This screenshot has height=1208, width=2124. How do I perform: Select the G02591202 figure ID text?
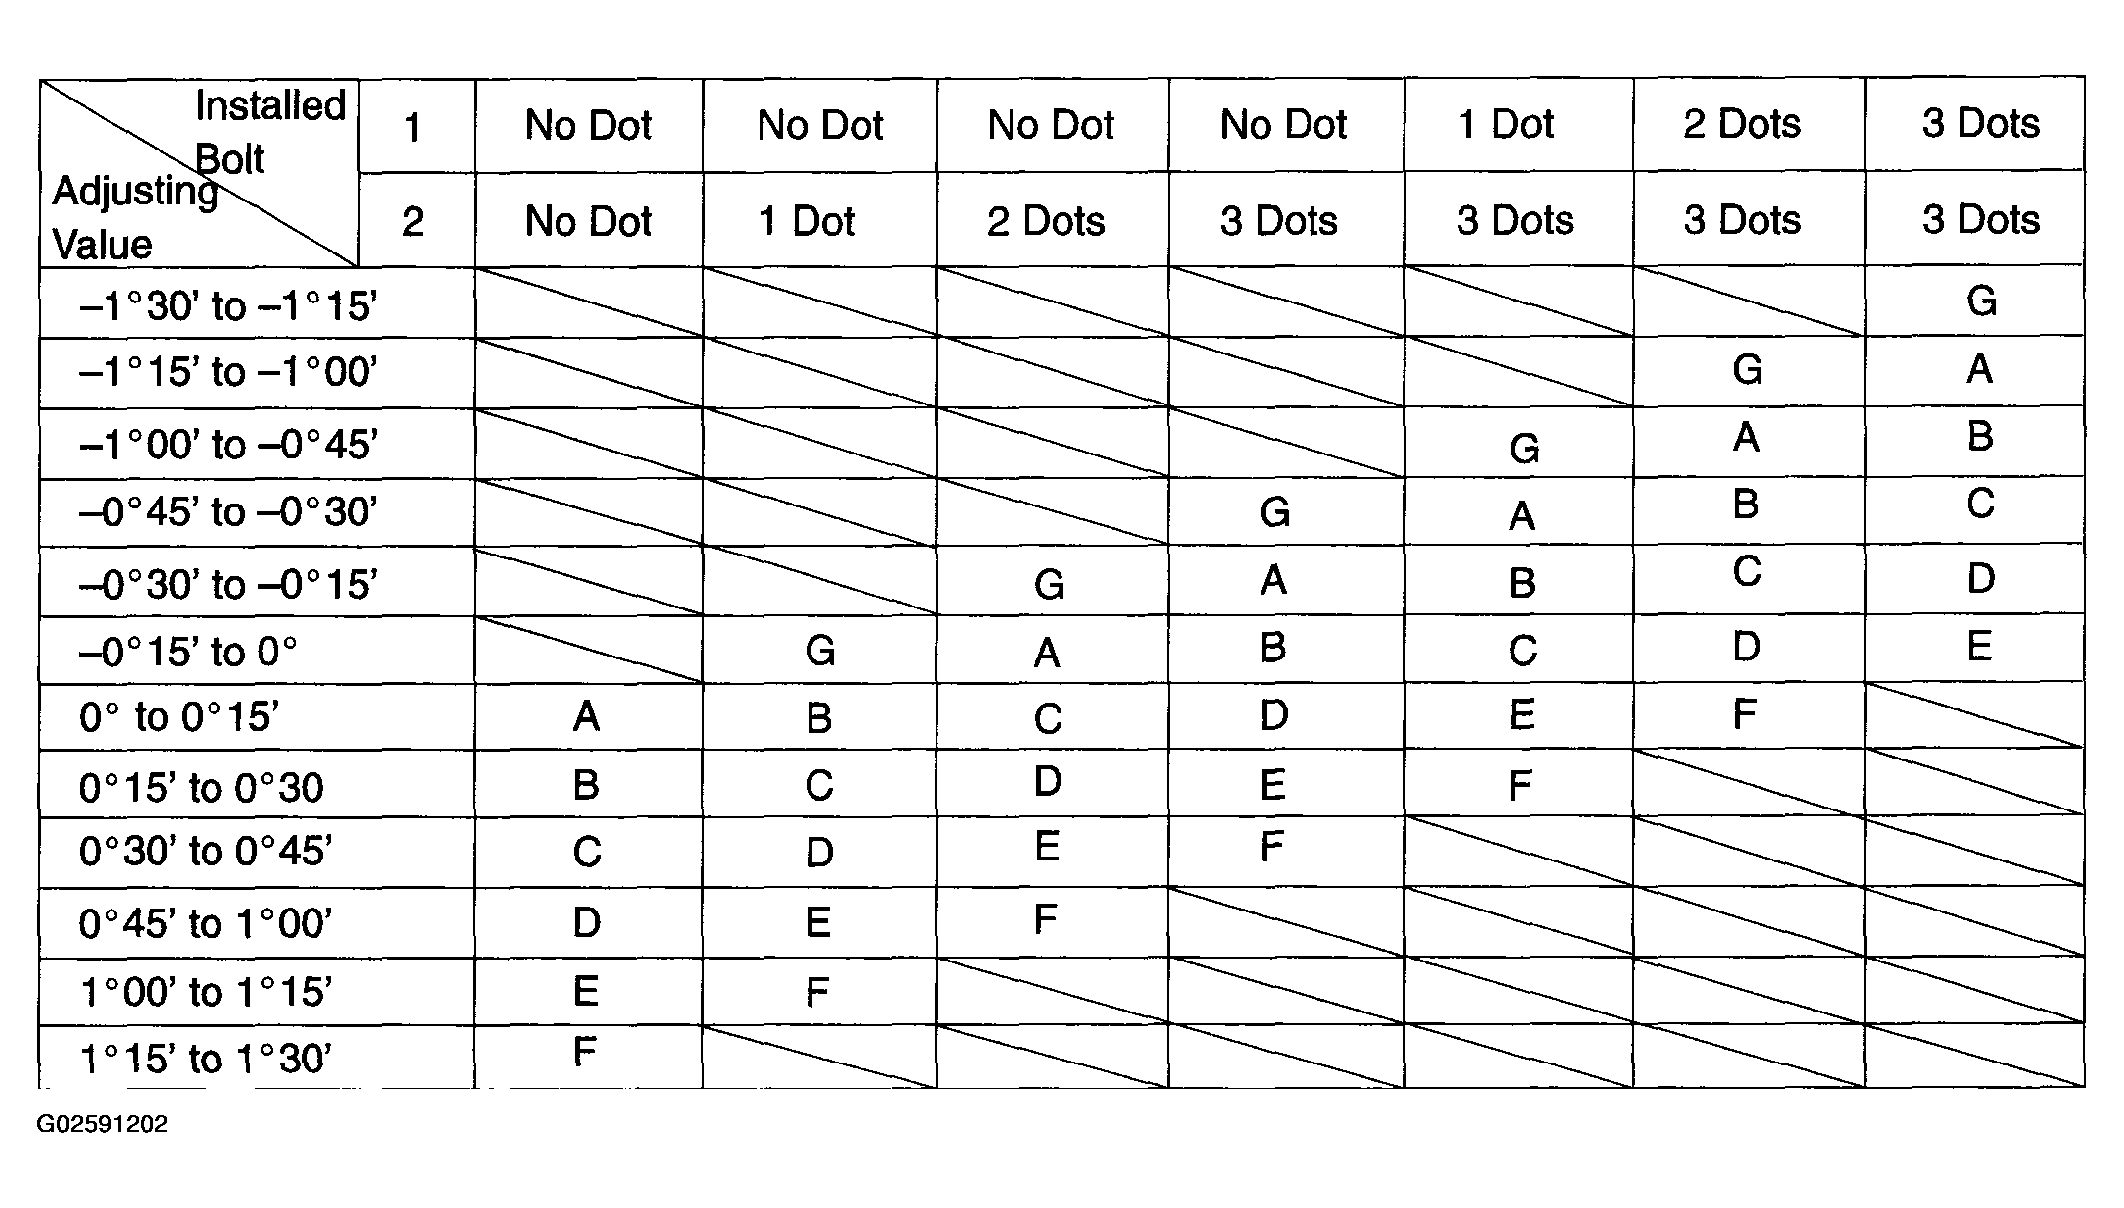click(x=102, y=1124)
